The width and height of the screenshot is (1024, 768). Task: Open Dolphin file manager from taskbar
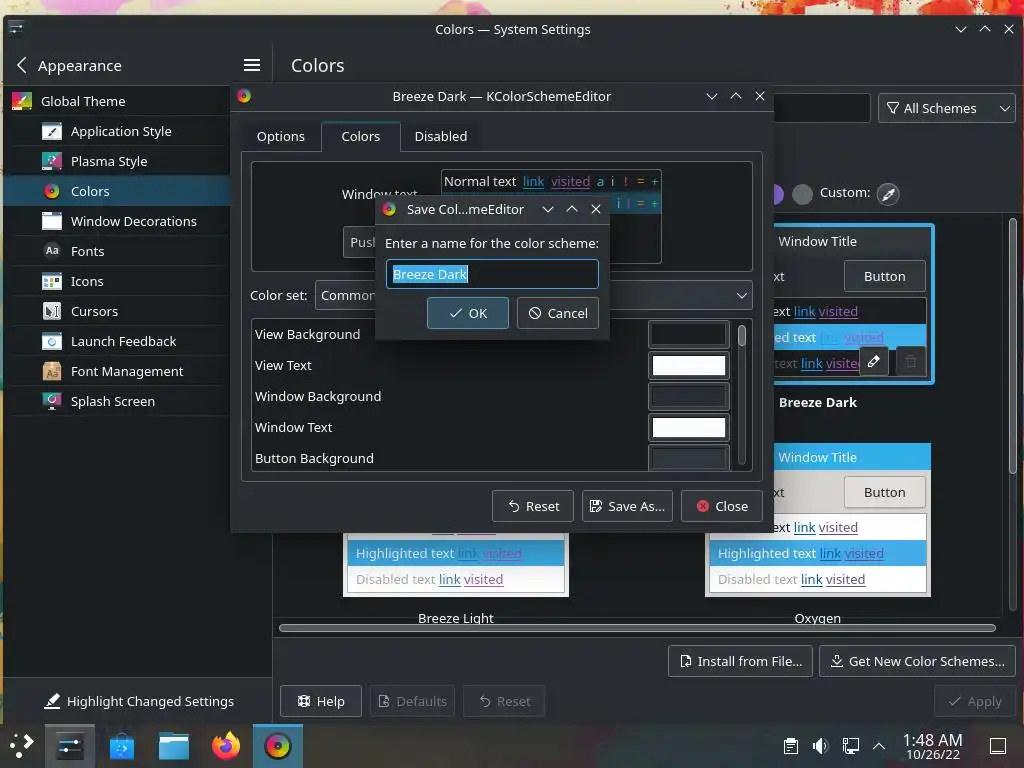click(x=174, y=746)
